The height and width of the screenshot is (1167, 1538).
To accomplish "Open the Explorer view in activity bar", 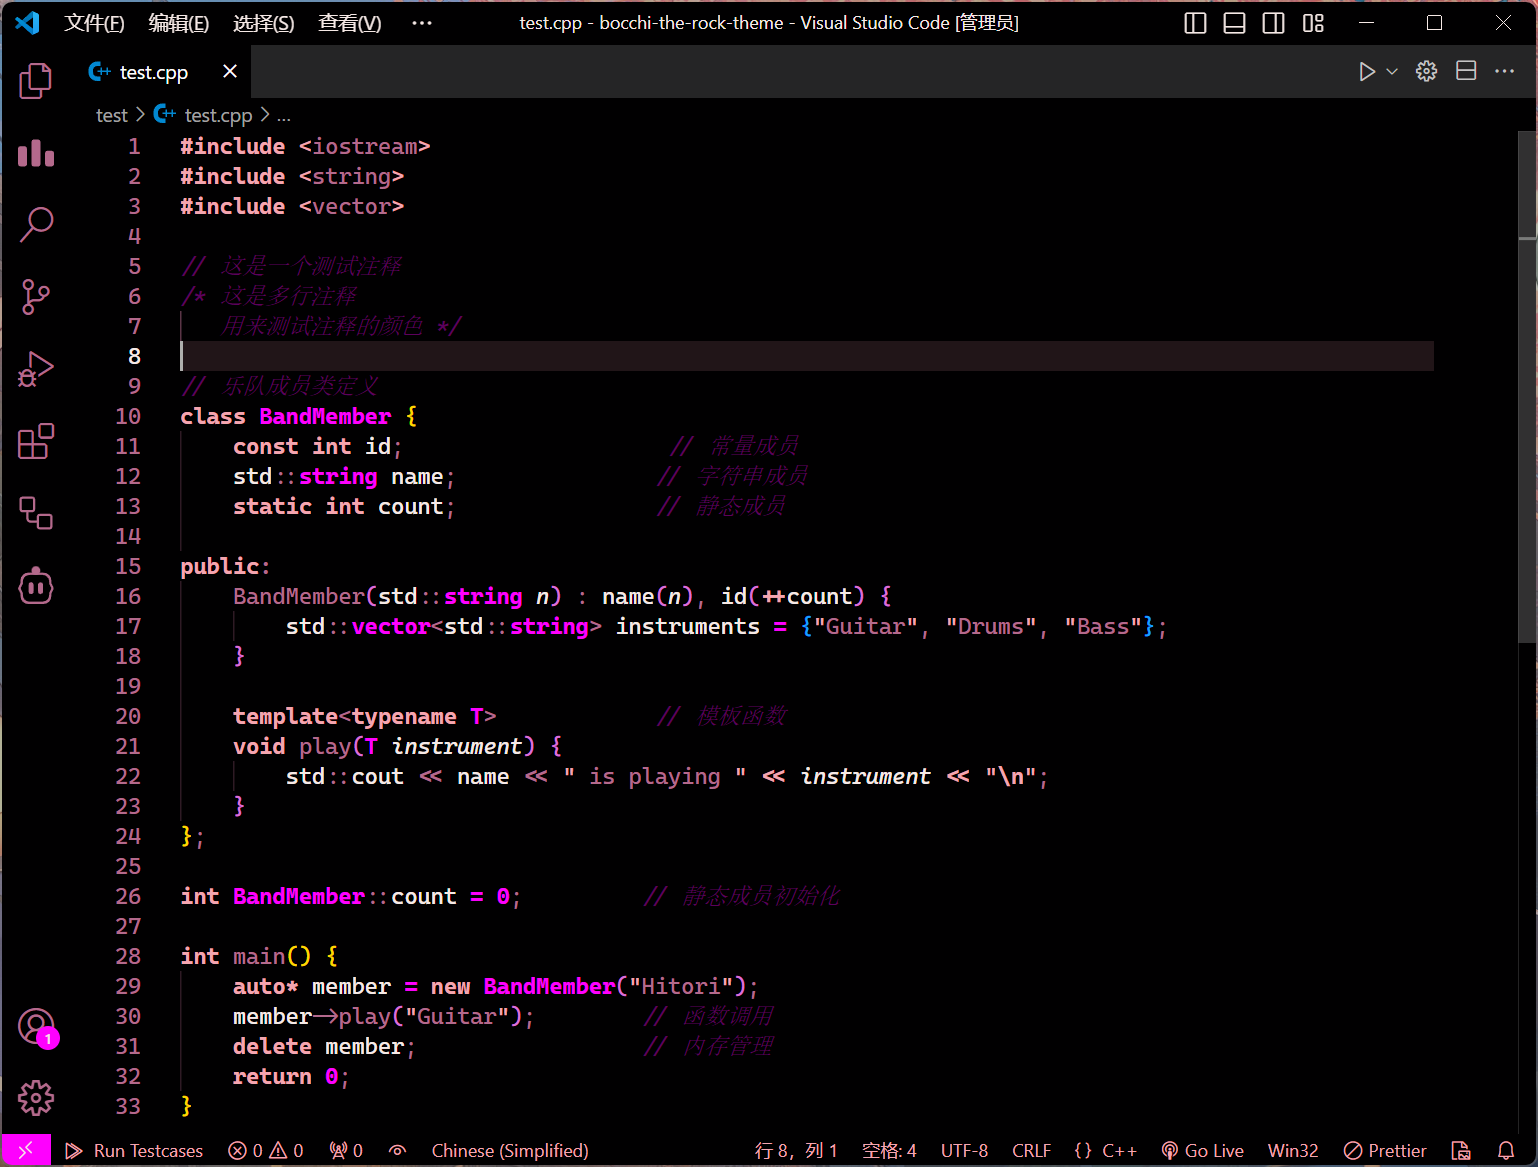I will click(36, 81).
